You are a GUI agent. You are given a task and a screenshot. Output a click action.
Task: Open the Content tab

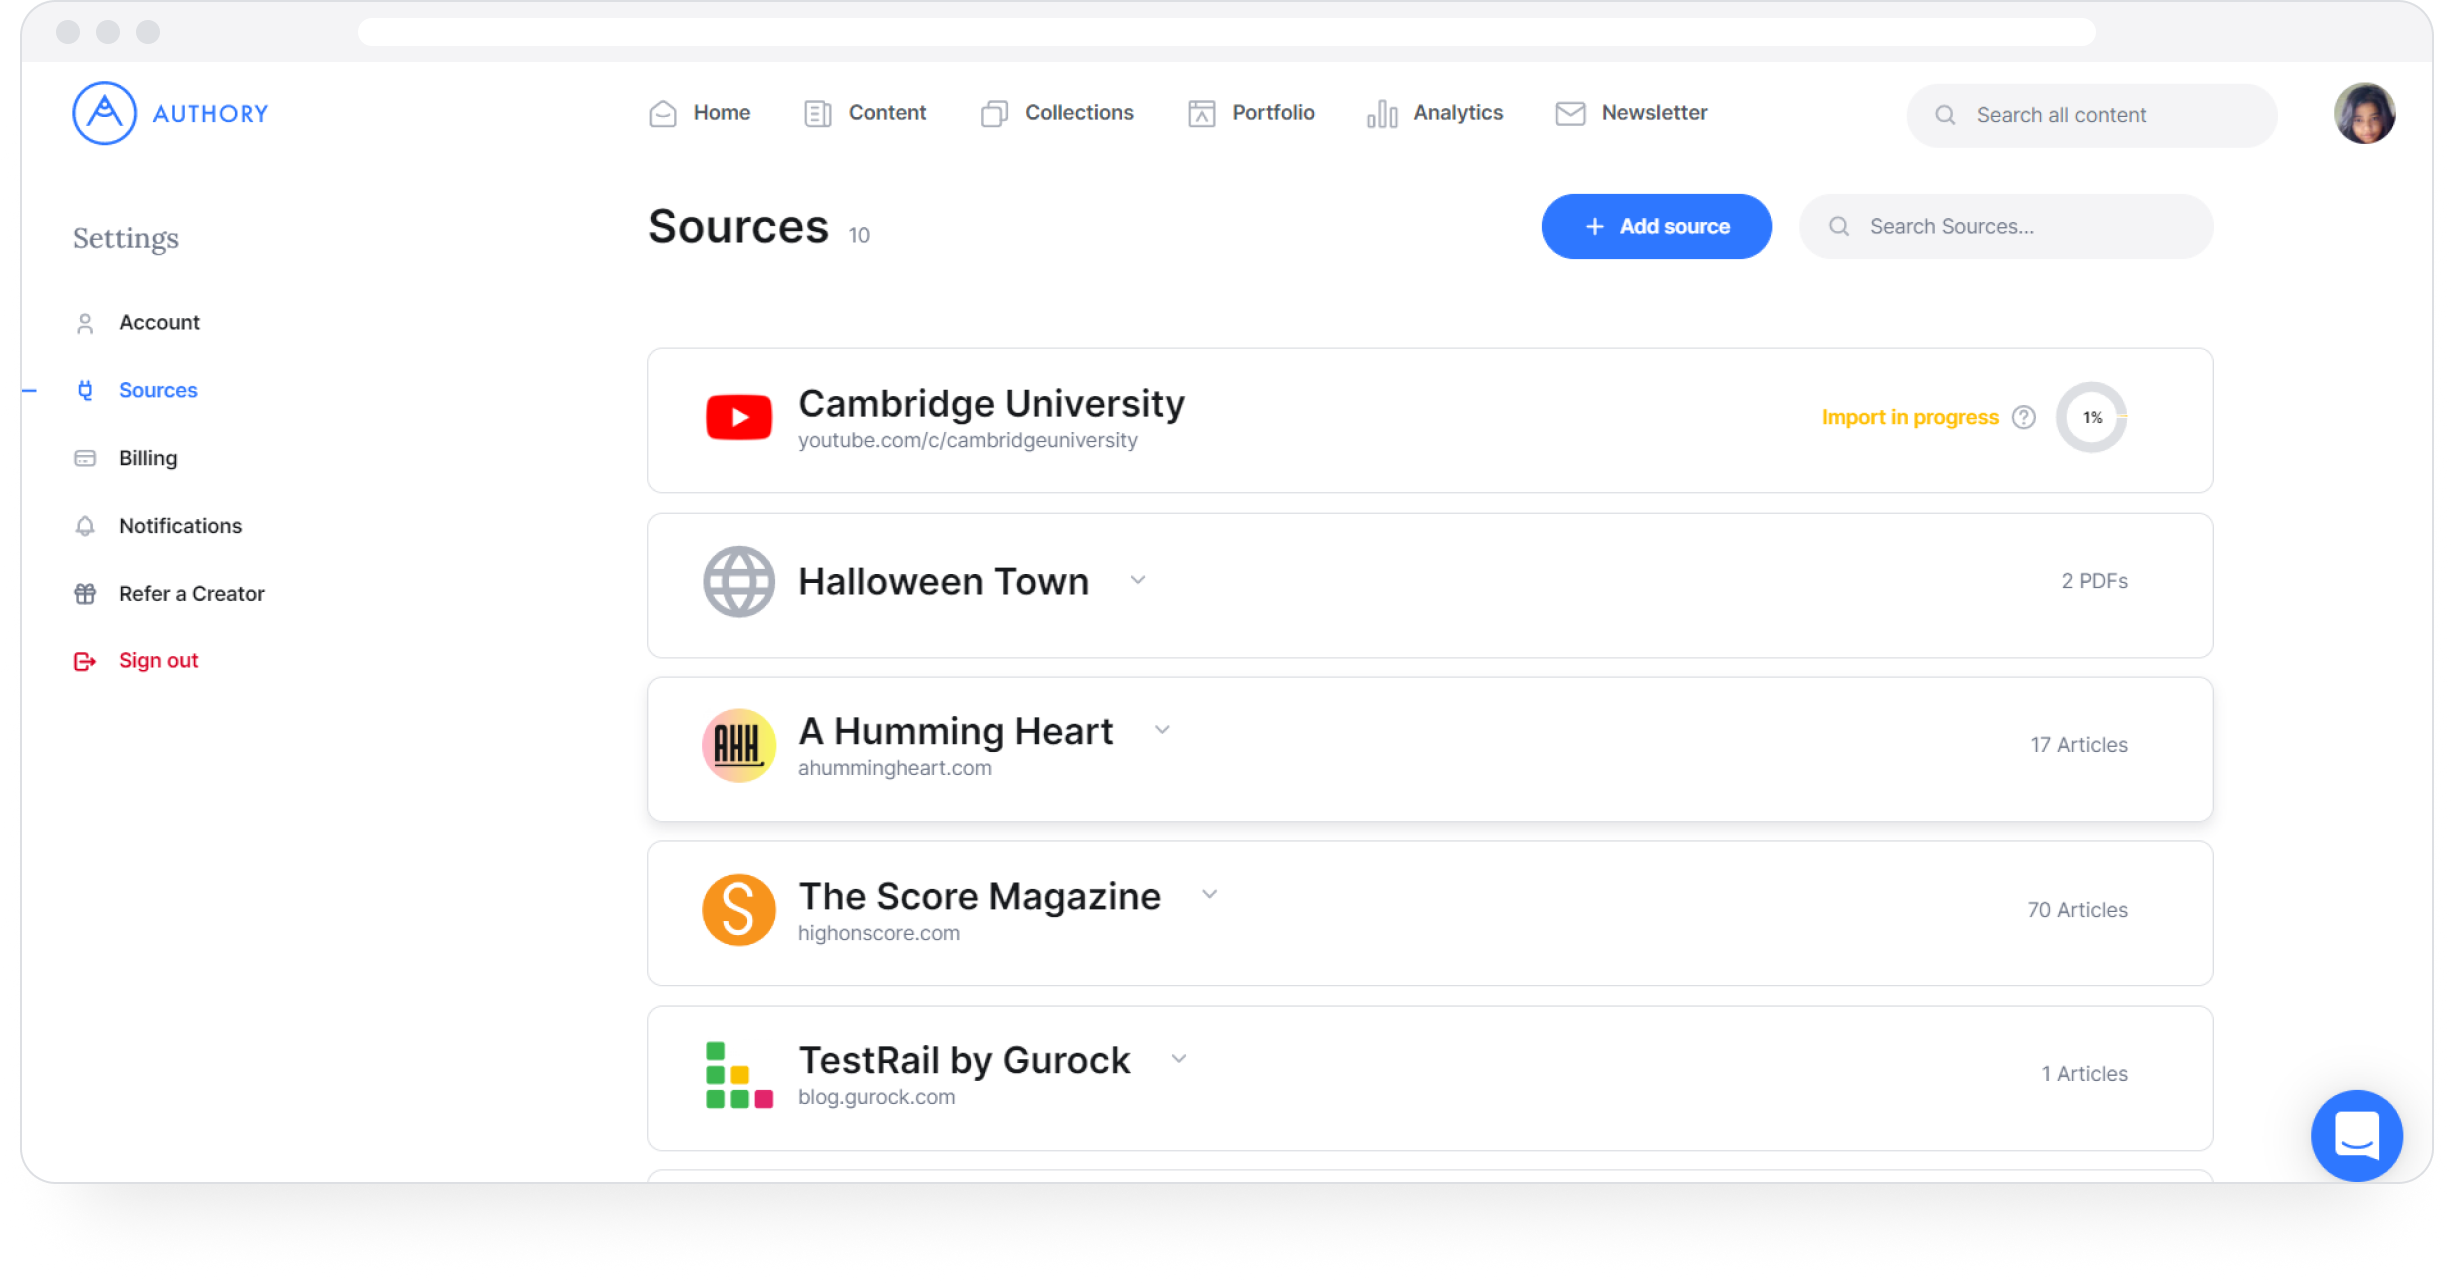coord(865,113)
